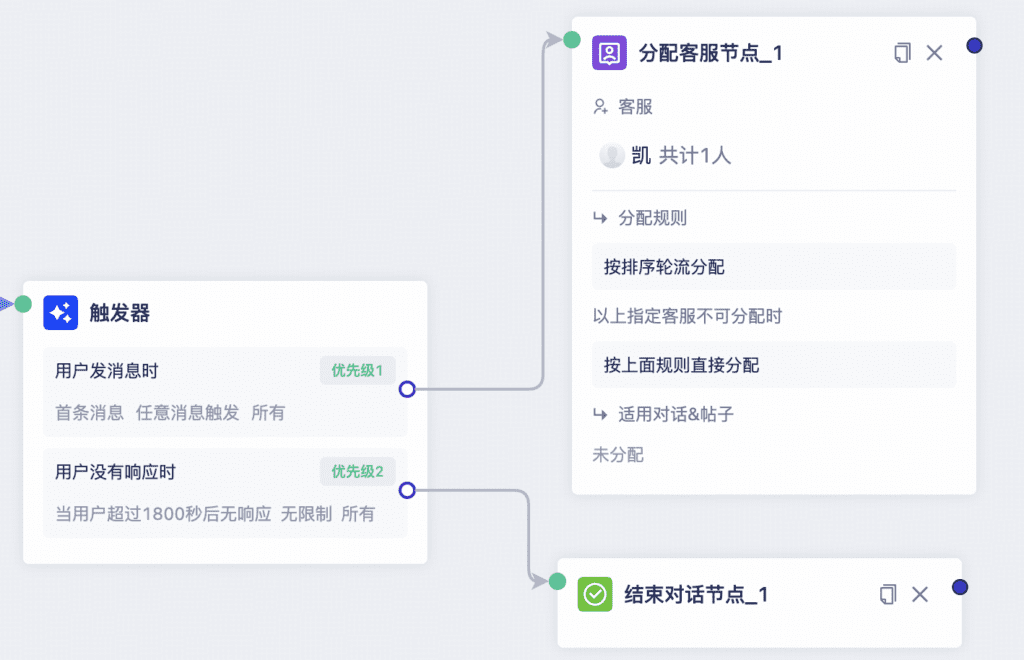Click the green end-conversation checkmark icon
The width and height of the screenshot is (1024, 660).
(595, 594)
